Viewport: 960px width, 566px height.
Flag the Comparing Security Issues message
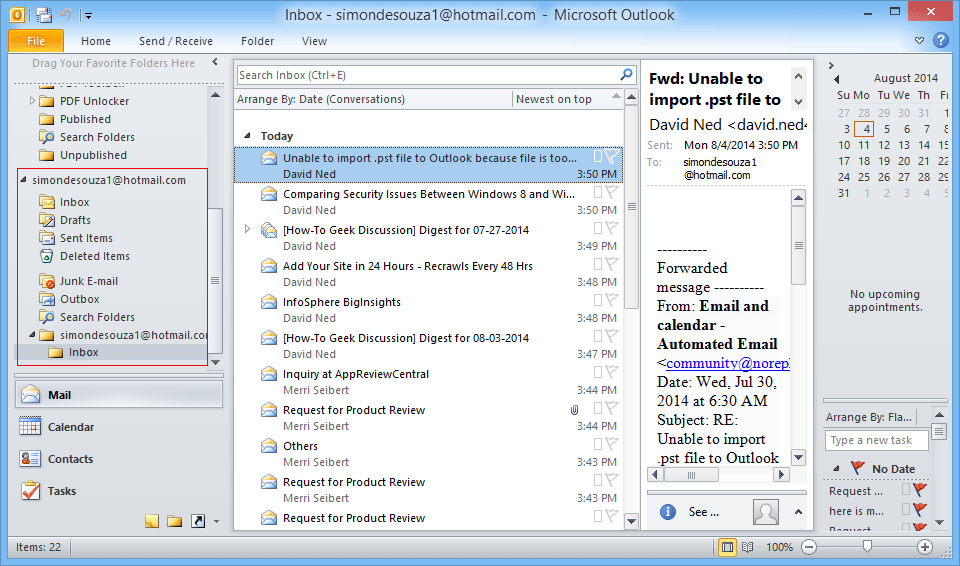tap(612, 192)
